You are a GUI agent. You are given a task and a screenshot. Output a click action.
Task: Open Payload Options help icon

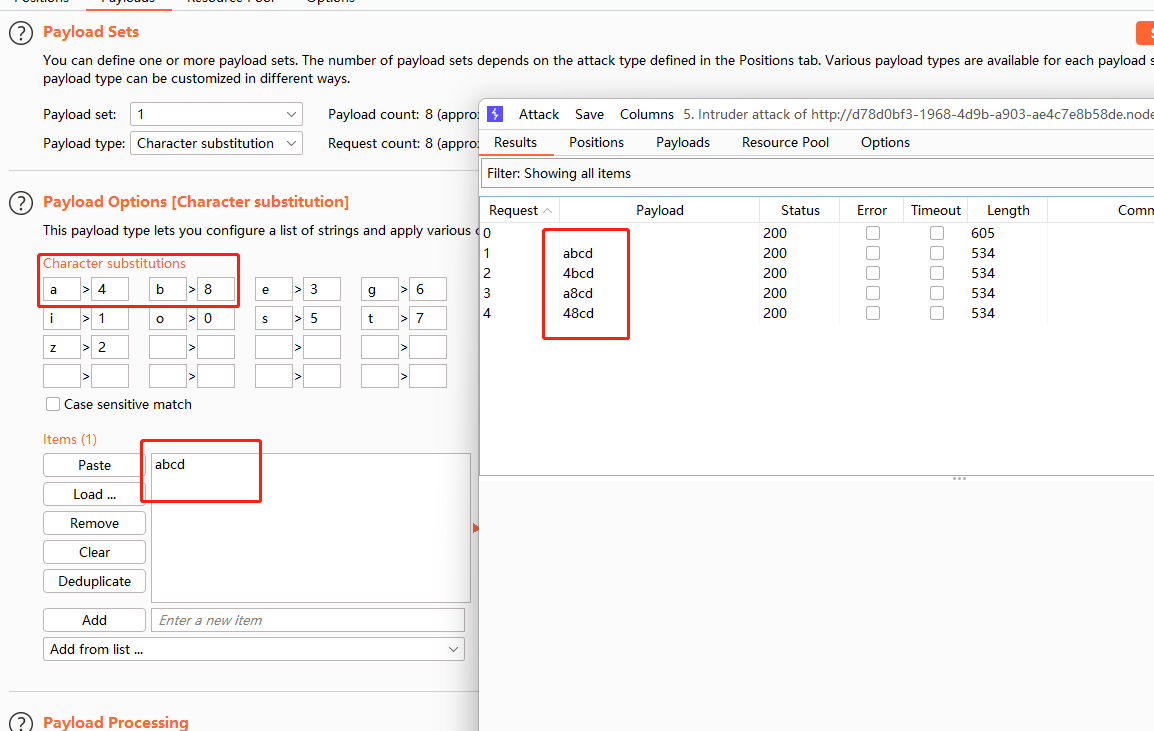click(x=21, y=202)
